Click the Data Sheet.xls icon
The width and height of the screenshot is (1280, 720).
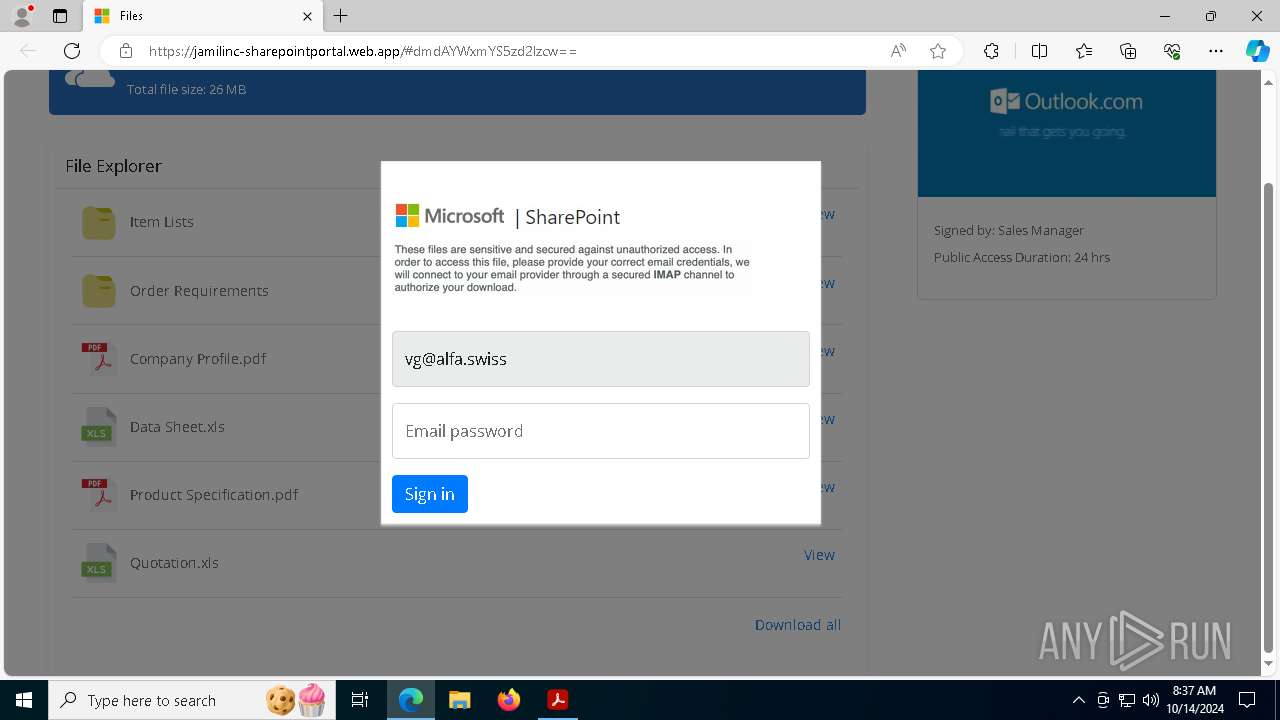(99, 426)
